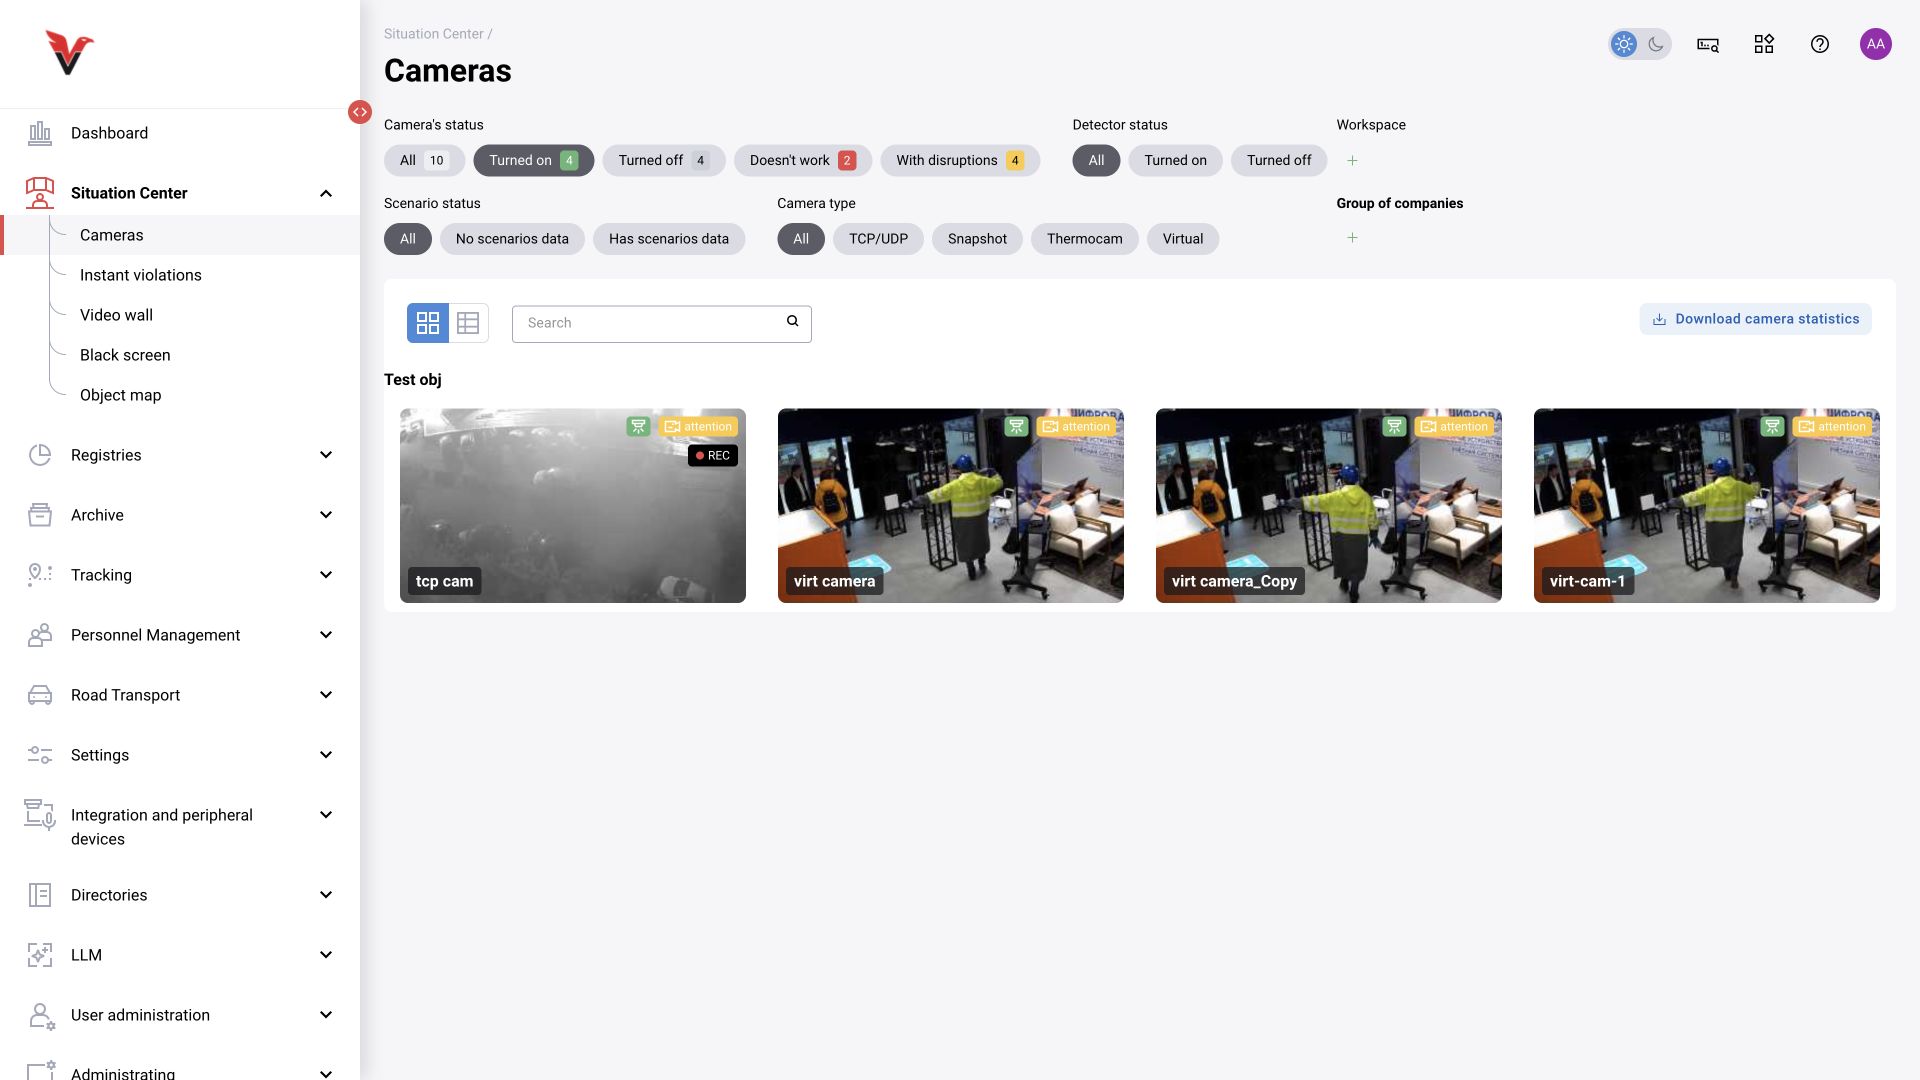
Task: Open the Dashboard icon in the sidebar
Action: coord(40,133)
